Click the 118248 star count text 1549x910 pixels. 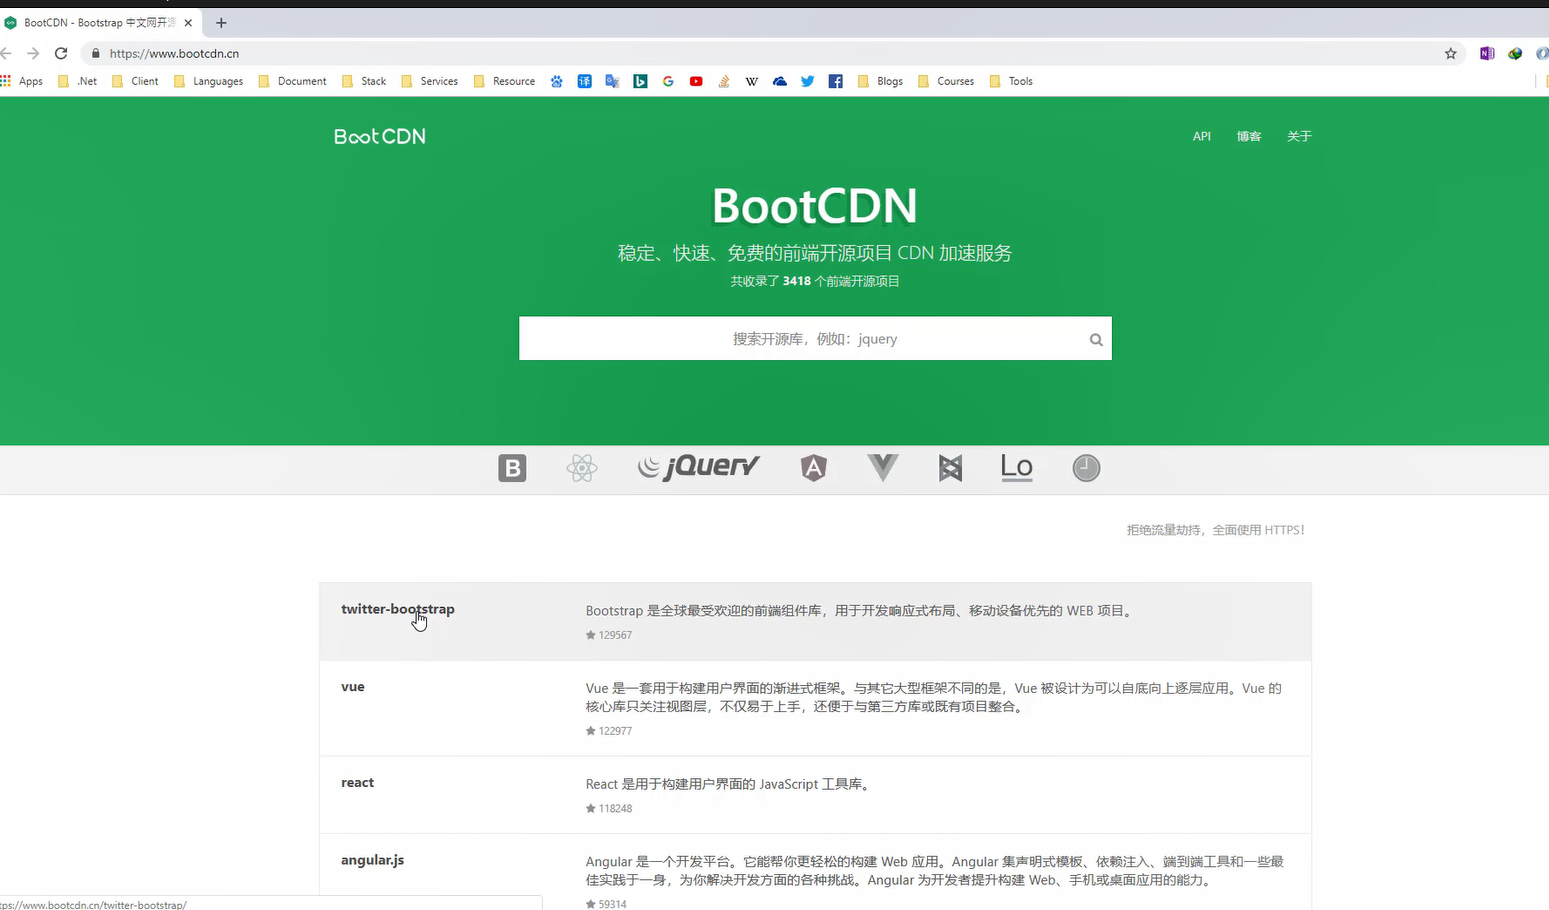click(615, 809)
